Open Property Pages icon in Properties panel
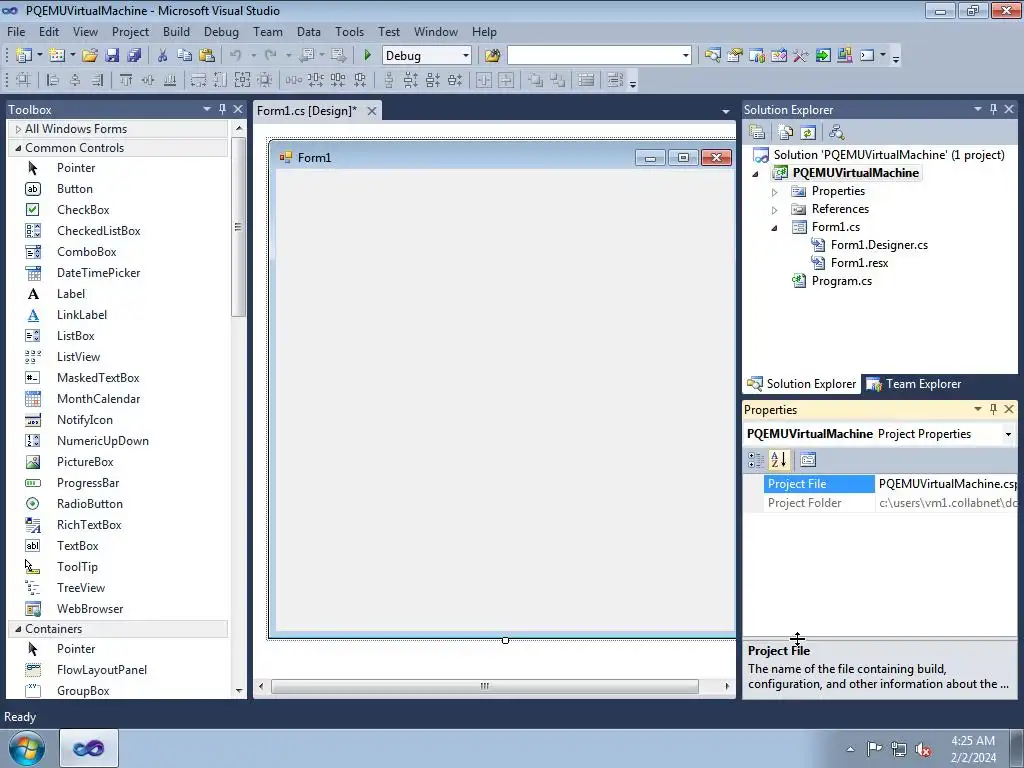This screenshot has width=1024, height=768. coord(808,460)
